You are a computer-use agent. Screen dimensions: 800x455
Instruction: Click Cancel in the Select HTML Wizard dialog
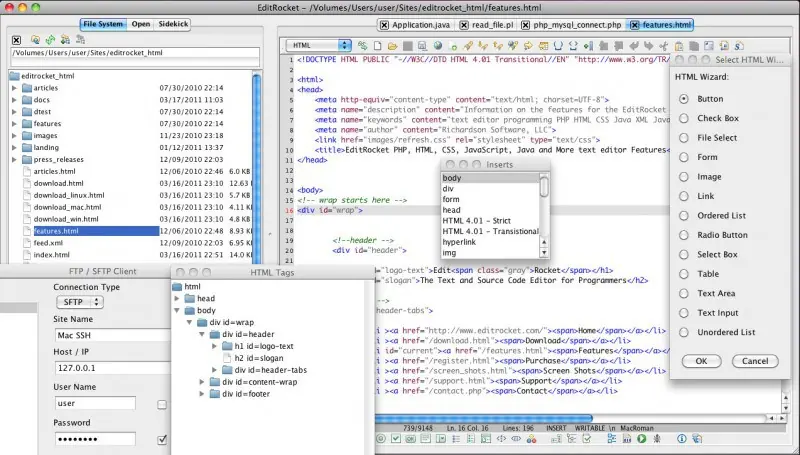pos(755,361)
